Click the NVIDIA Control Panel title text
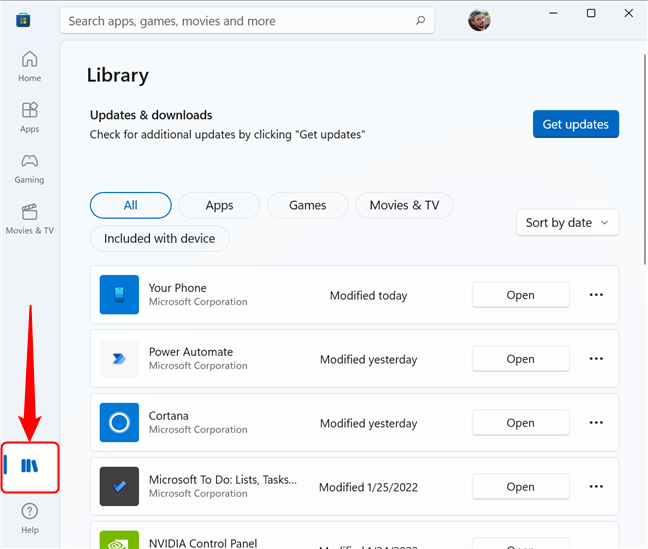The width and height of the screenshot is (648, 549). (x=203, y=543)
